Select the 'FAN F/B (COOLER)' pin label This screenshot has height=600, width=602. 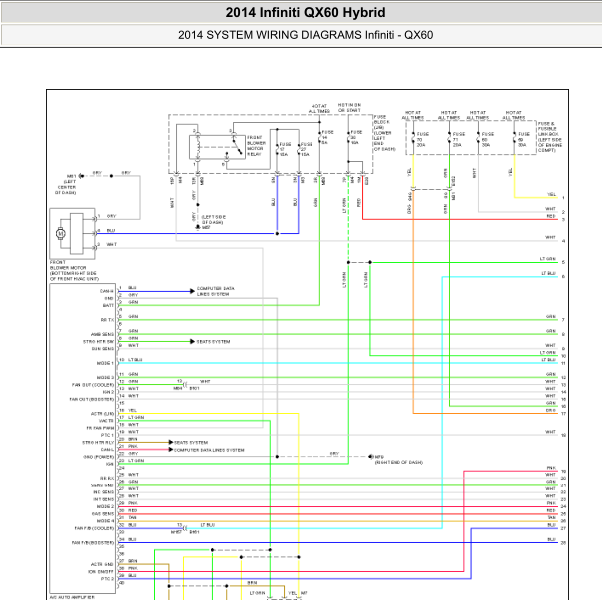click(x=94, y=528)
